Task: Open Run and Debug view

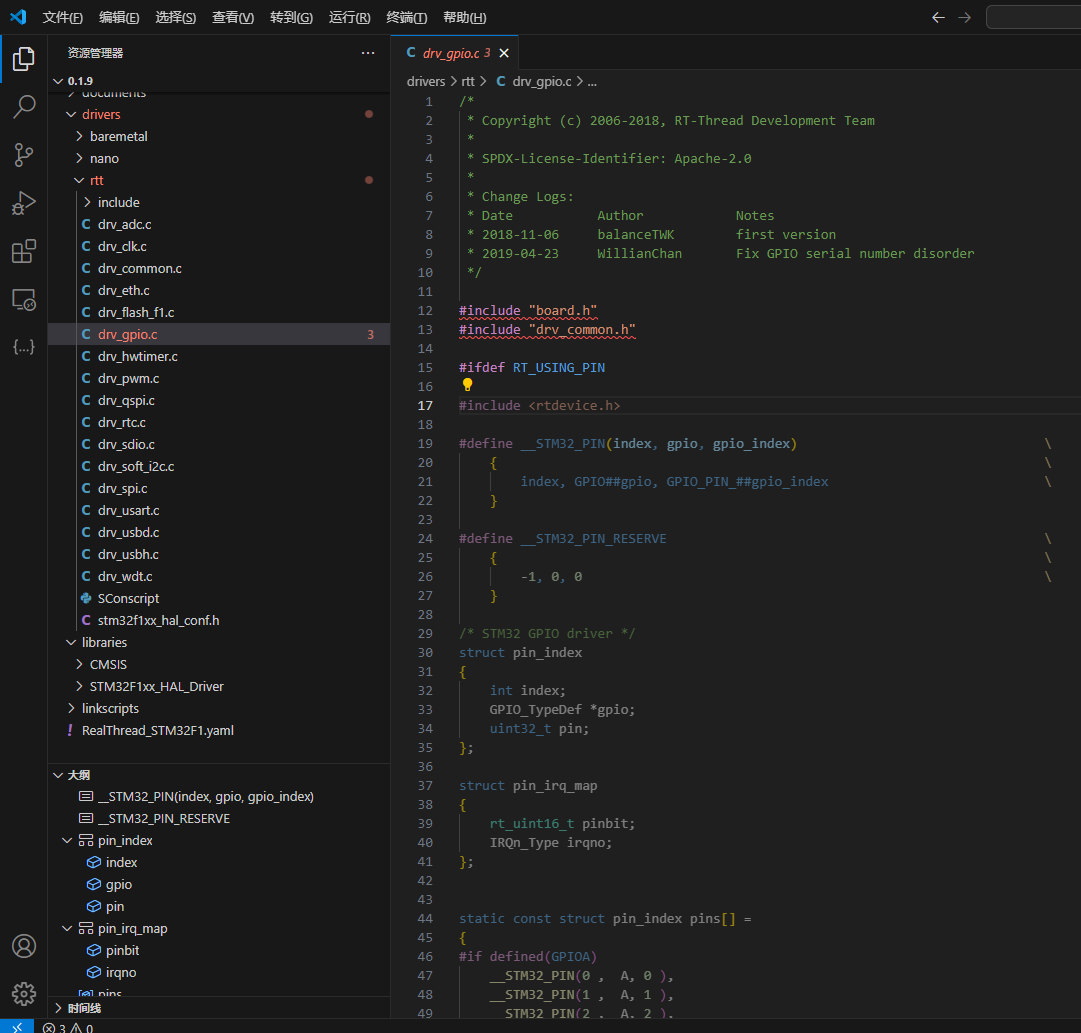Action: (x=24, y=204)
